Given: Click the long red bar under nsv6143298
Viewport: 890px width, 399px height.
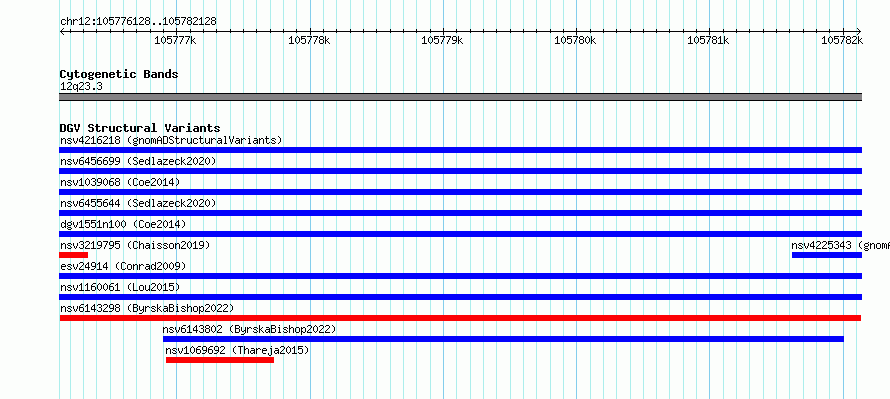Looking at the screenshot, I should 460,318.
